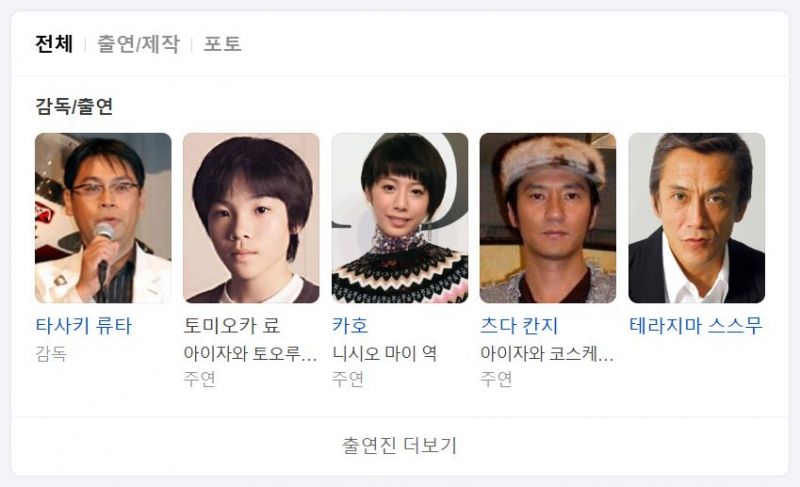Select the photo of 츠다 칸지
The width and height of the screenshot is (800, 487).
(x=547, y=218)
